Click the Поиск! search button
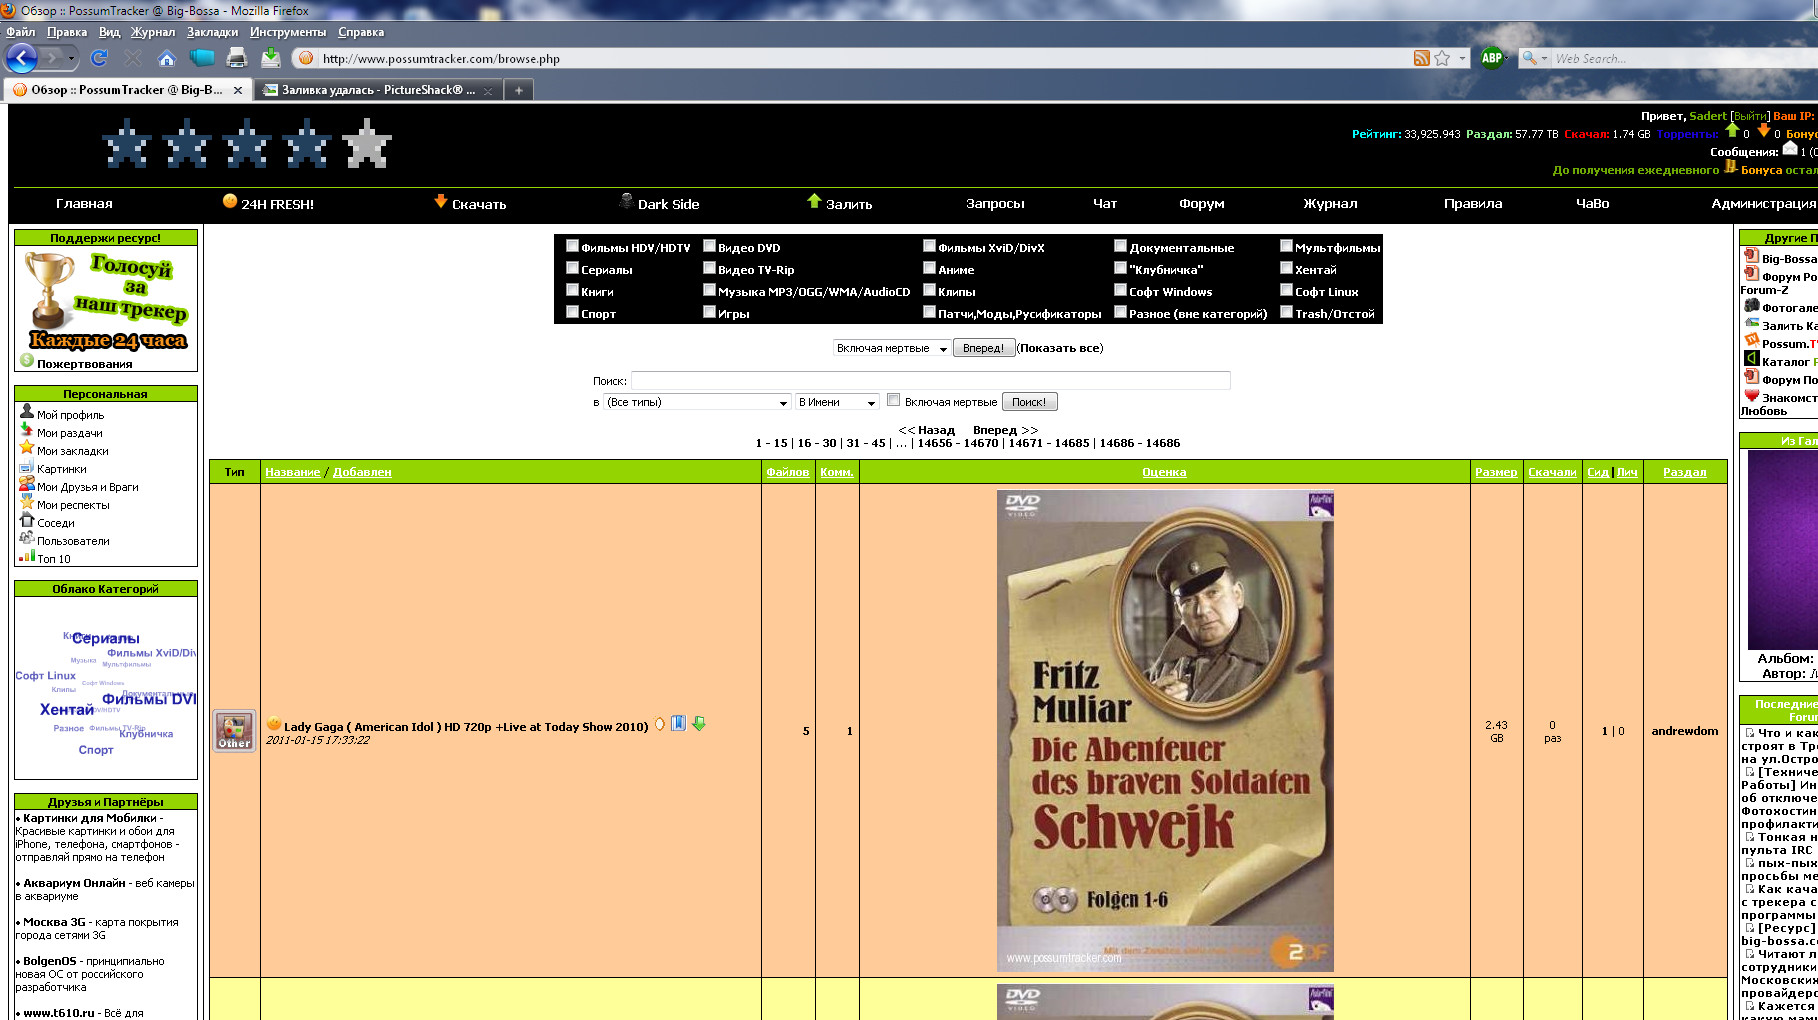The image size is (1818, 1020). [1029, 402]
